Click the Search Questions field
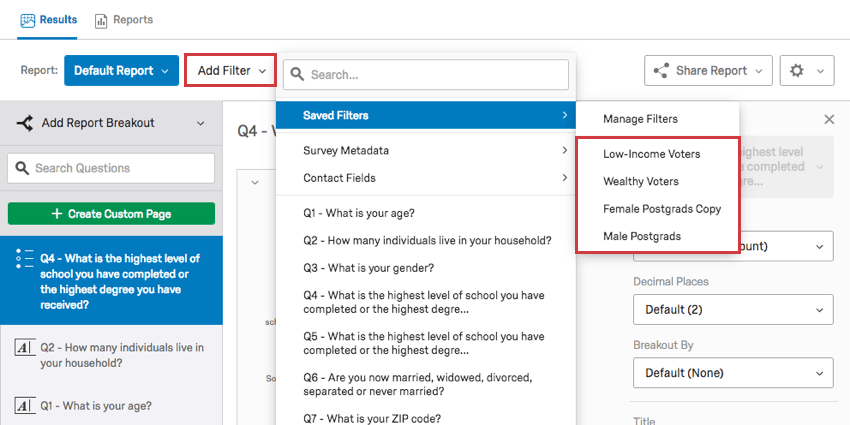The image size is (850, 425). click(111, 168)
